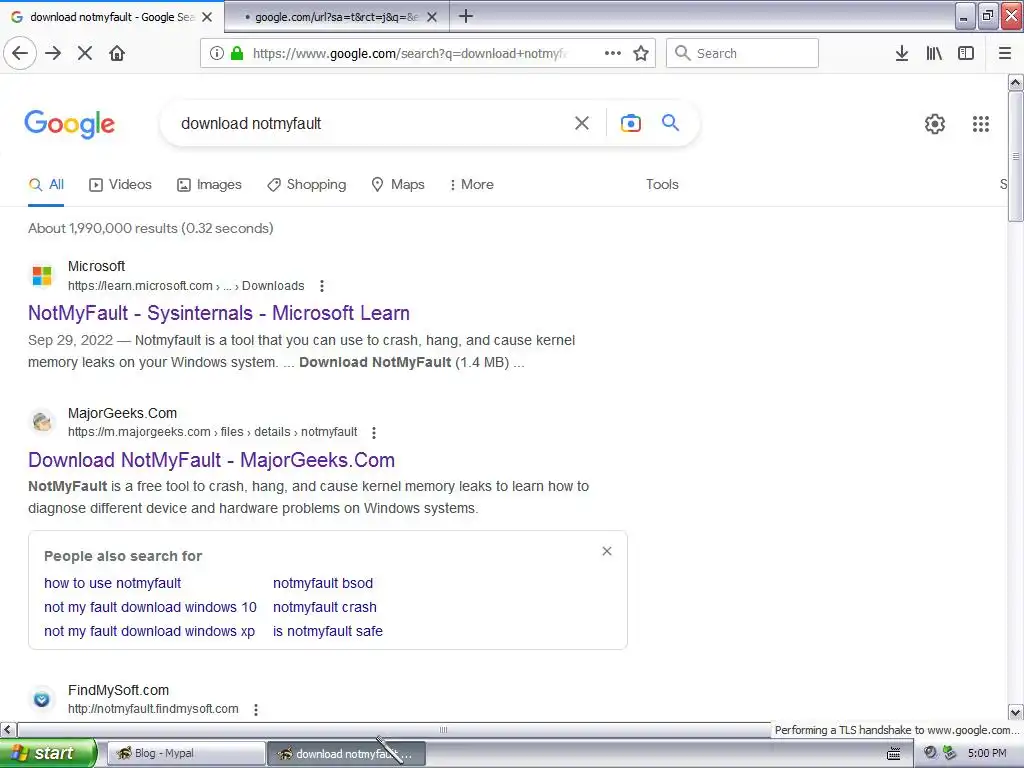Toggle the sidebar view icon
The height and width of the screenshot is (768, 1024).
click(966, 54)
